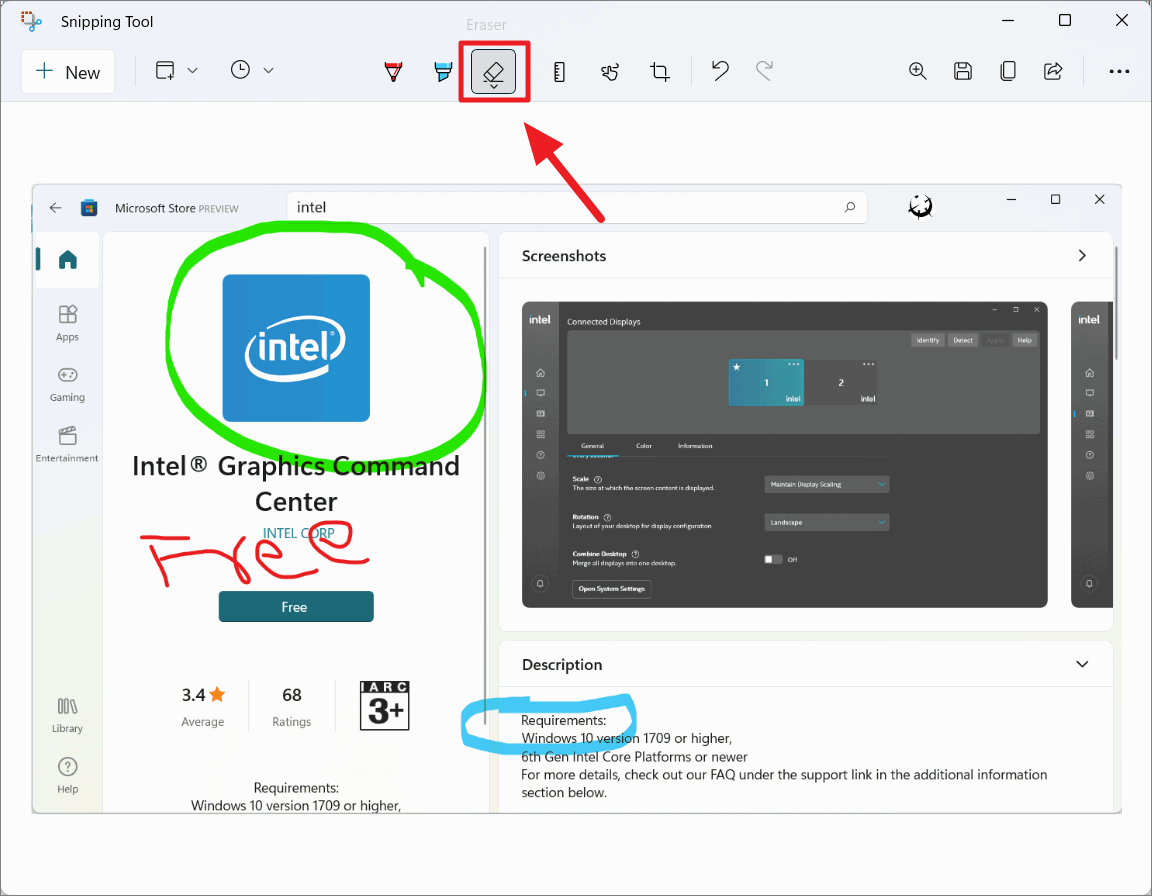Minimize the Microsoft Store window
Screen dimensions: 1152x896
[1012, 199]
